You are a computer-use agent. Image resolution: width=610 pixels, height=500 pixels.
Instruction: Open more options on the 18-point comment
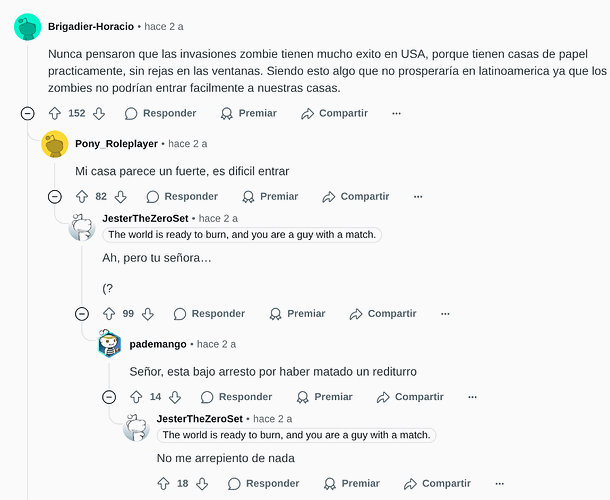pyautogui.click(x=500, y=484)
